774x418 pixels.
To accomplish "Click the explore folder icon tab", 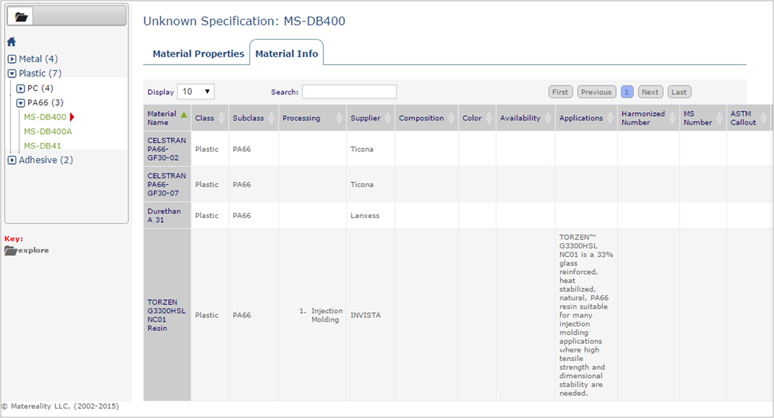I will (x=21, y=17).
